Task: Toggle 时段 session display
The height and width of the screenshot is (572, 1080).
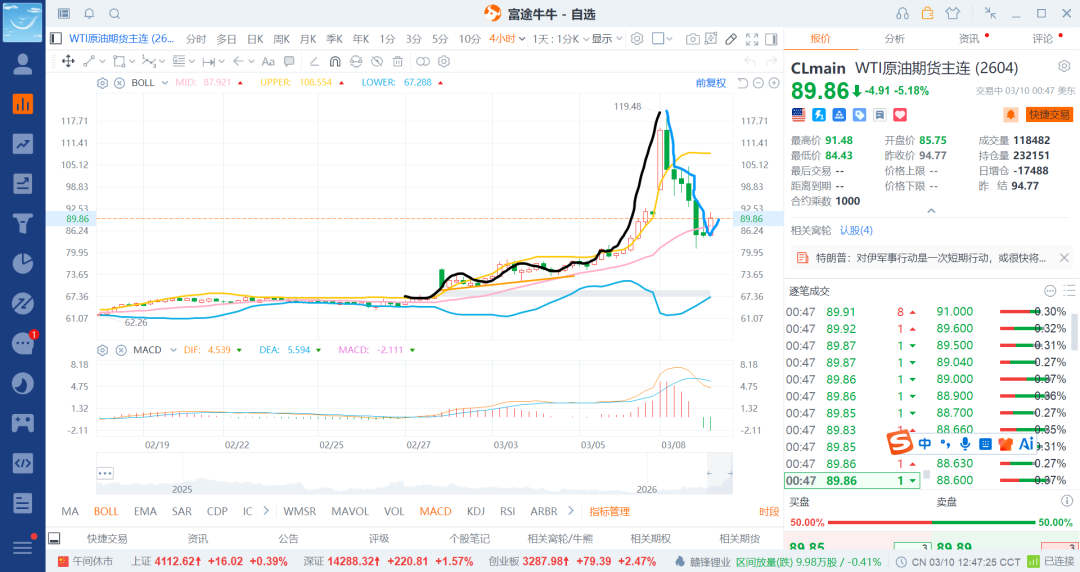Action: click(769, 511)
